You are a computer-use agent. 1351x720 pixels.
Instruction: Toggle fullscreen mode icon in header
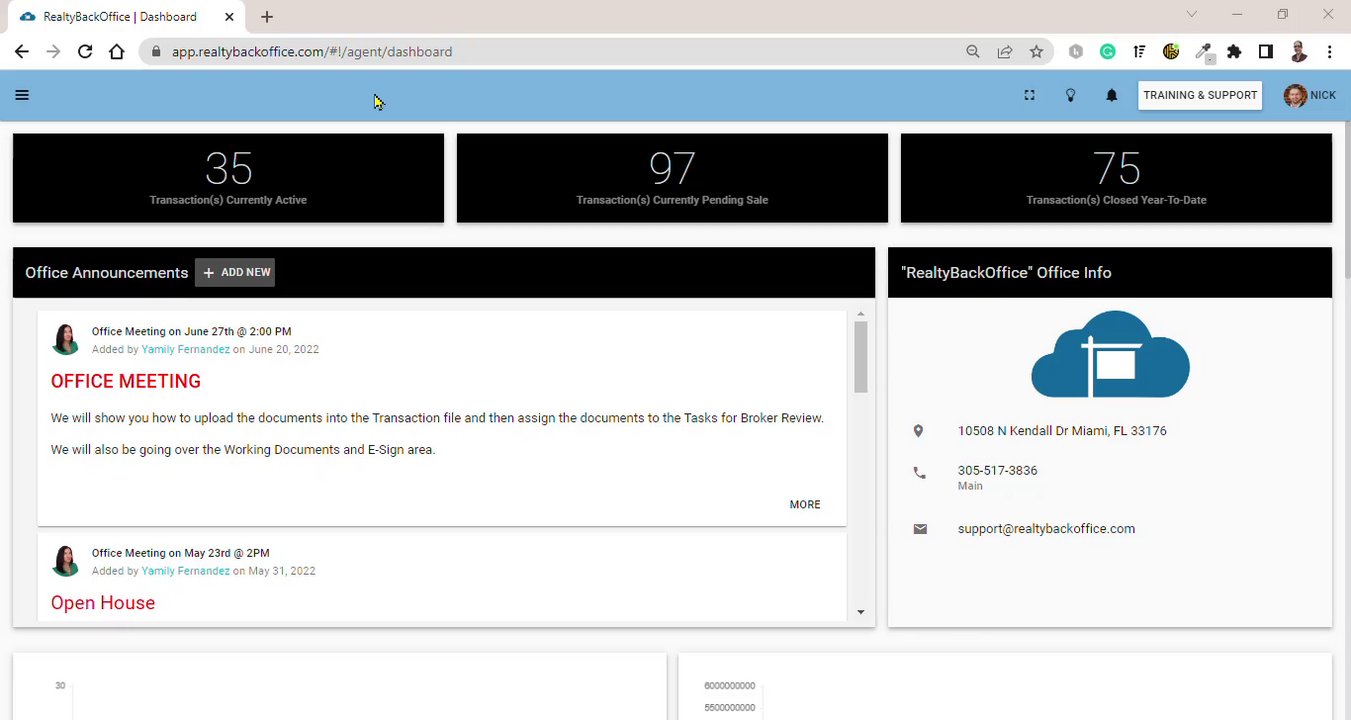pos(1029,95)
